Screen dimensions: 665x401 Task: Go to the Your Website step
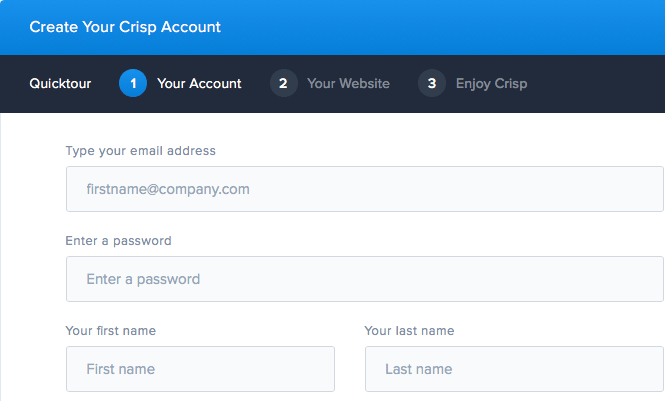tap(348, 84)
